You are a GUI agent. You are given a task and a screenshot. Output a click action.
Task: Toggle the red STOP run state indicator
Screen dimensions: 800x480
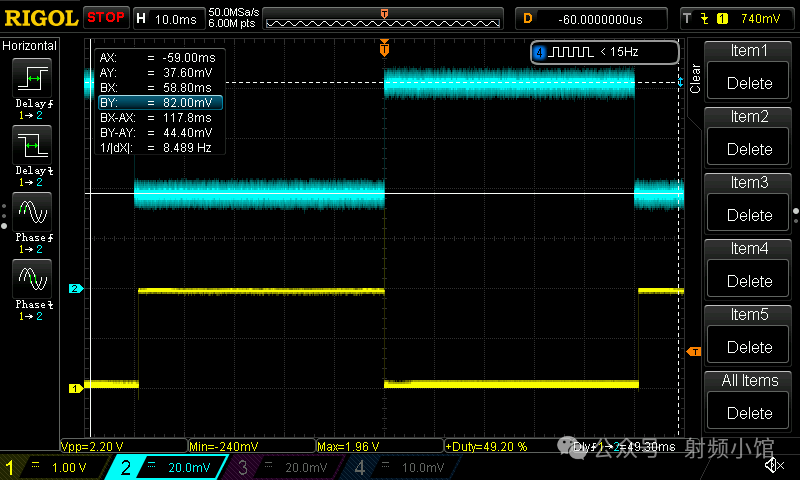105,17
